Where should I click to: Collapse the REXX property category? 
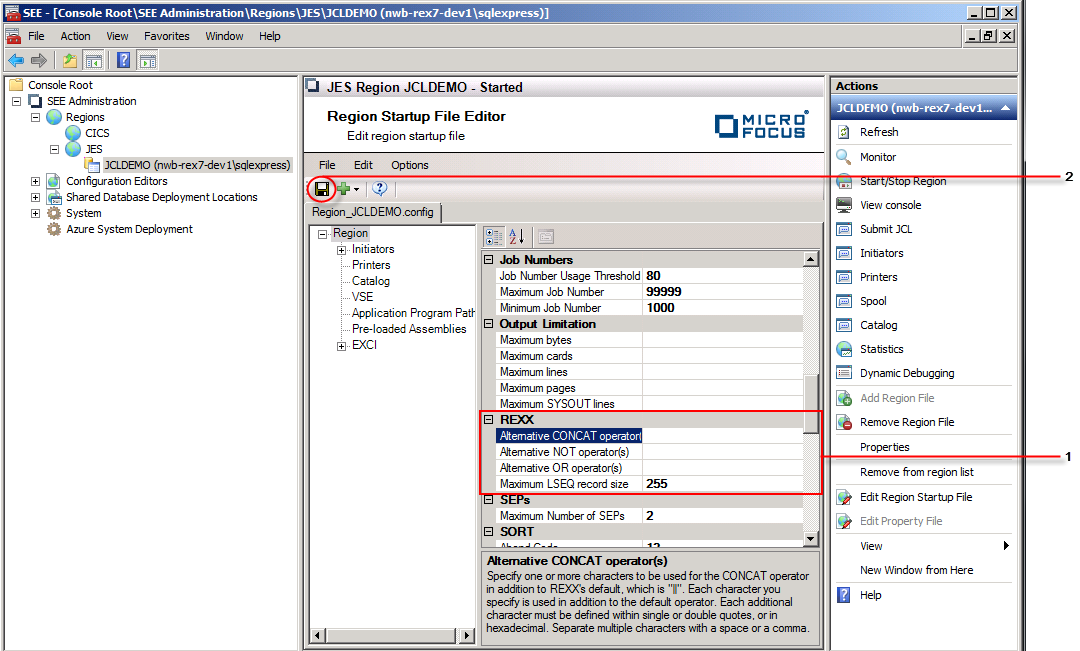click(x=489, y=420)
